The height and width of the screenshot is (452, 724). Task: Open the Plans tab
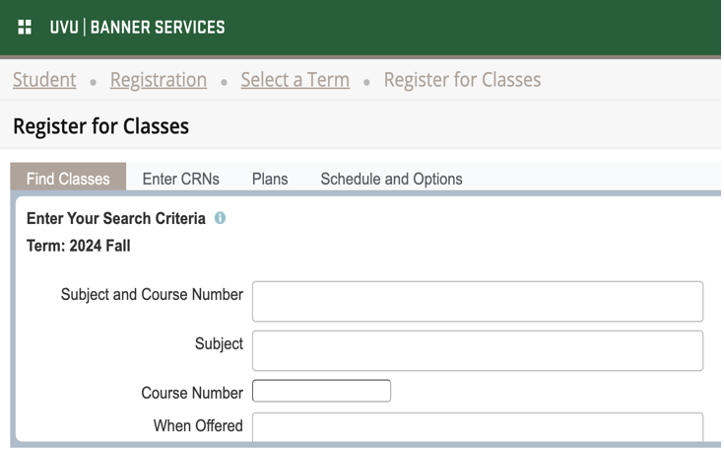point(270,179)
